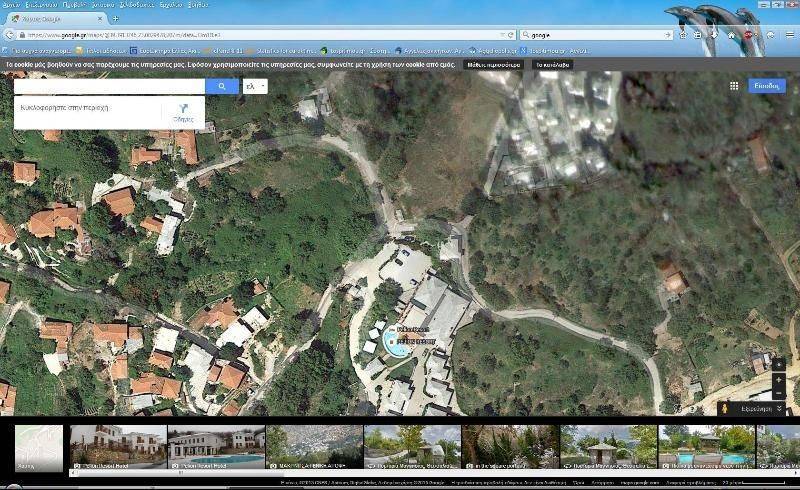Viewport: 800px width, 490px height.
Task: Click the blue sign-in button
Action: pos(767,86)
